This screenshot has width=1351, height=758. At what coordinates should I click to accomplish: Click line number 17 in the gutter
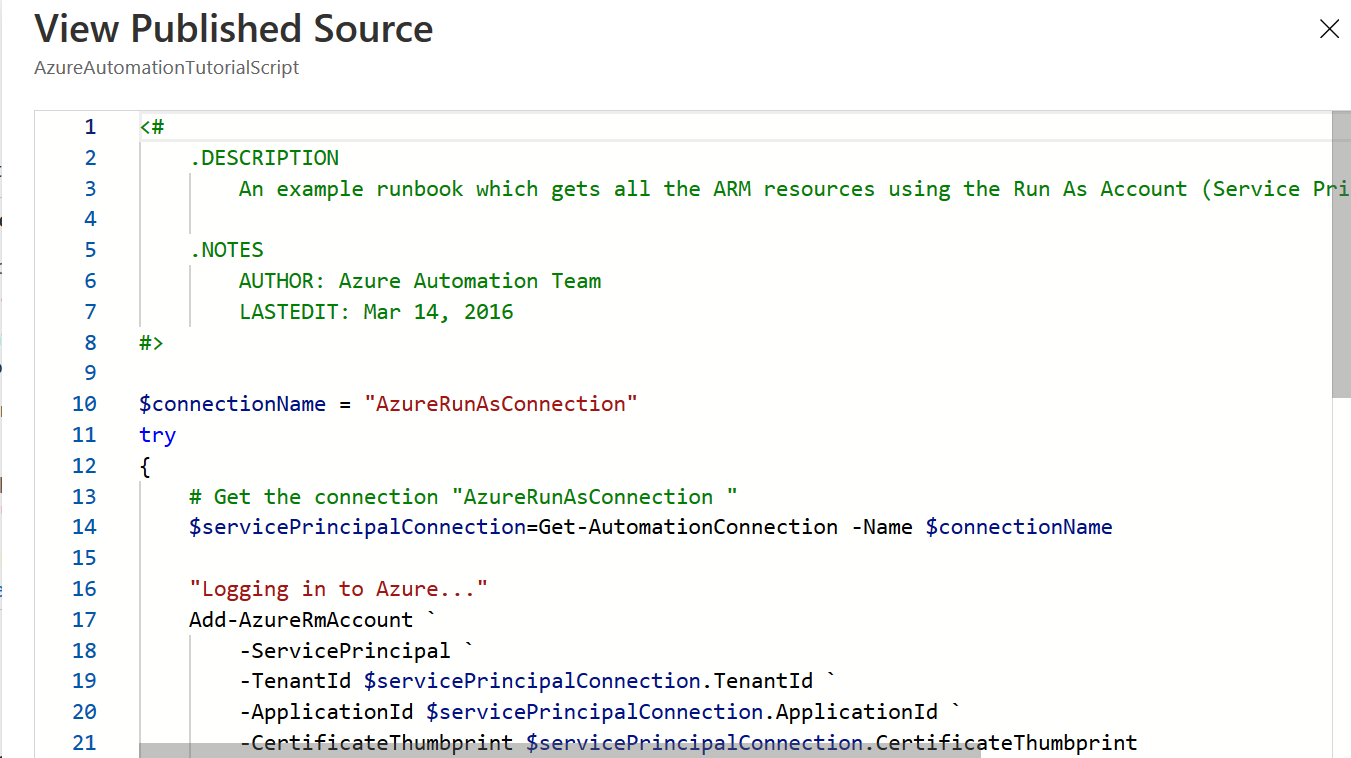click(85, 620)
